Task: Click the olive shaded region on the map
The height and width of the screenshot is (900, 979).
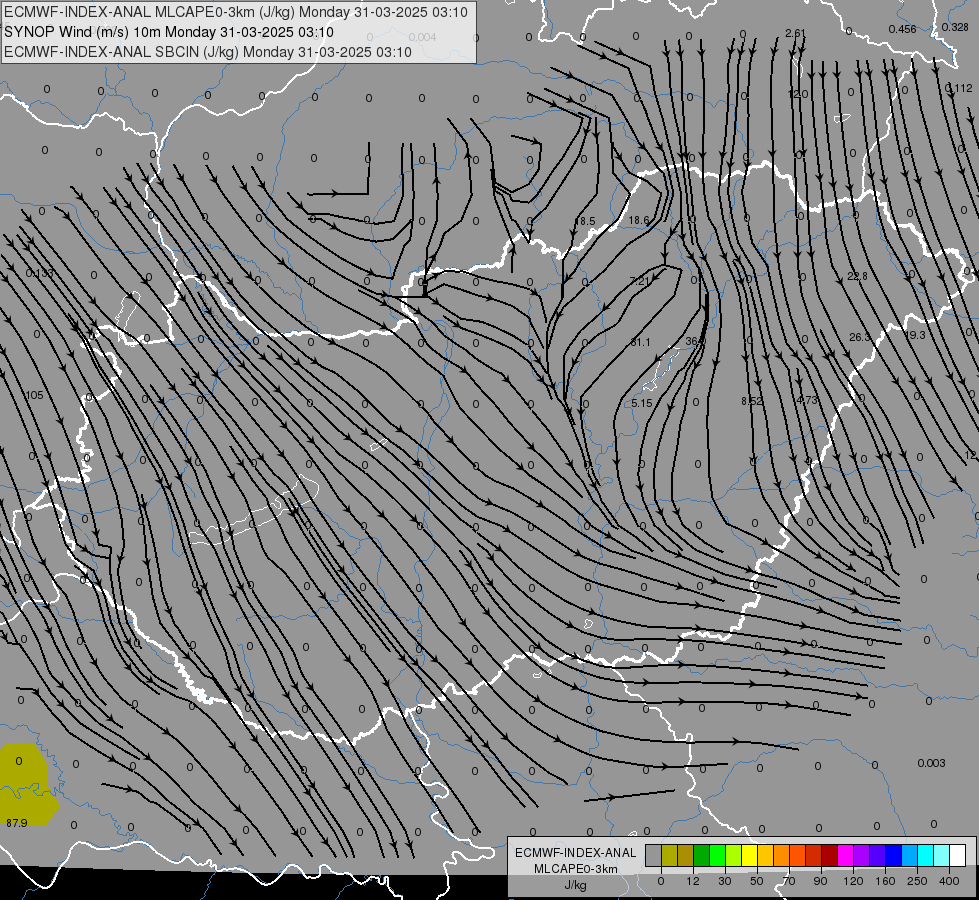Action: [26, 786]
